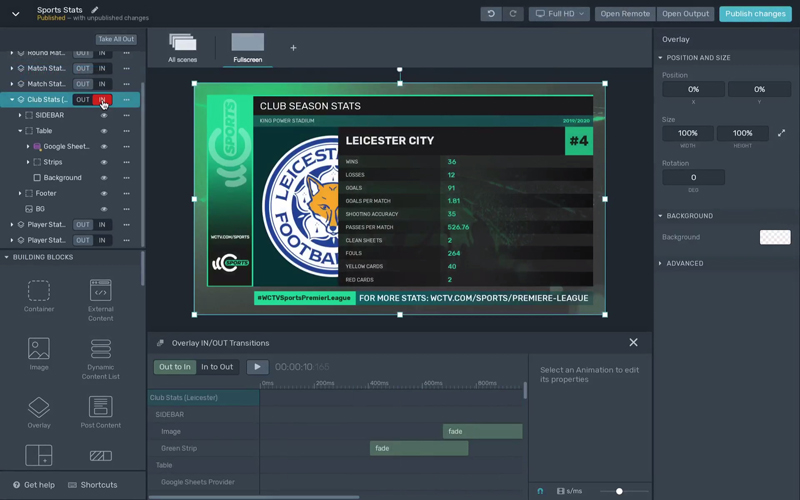Click the undo arrow button
Viewport: 800px width, 500px height.
491,14
